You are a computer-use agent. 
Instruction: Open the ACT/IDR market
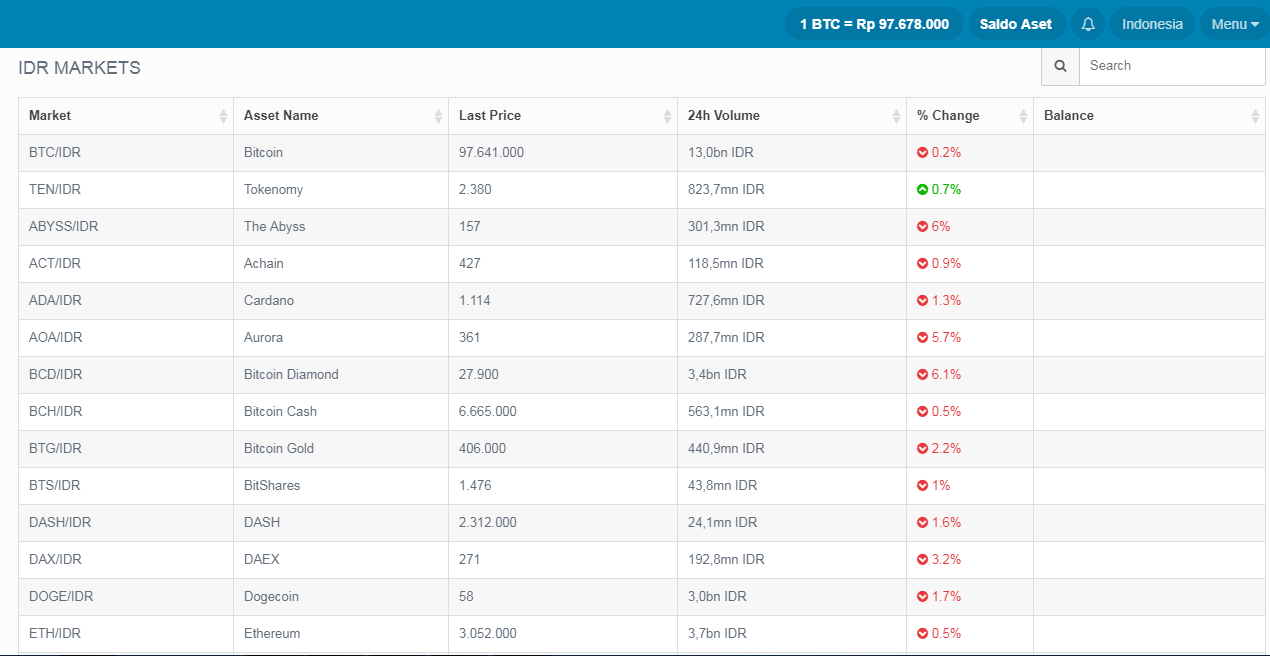[55, 264]
